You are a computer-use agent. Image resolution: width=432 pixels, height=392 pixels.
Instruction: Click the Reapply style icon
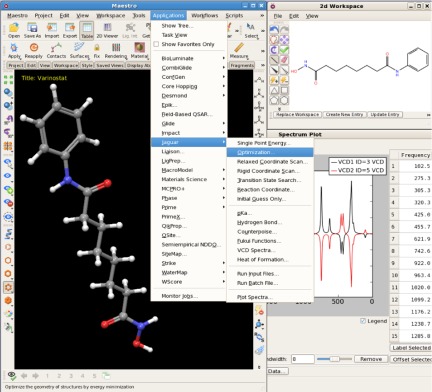click(34, 51)
